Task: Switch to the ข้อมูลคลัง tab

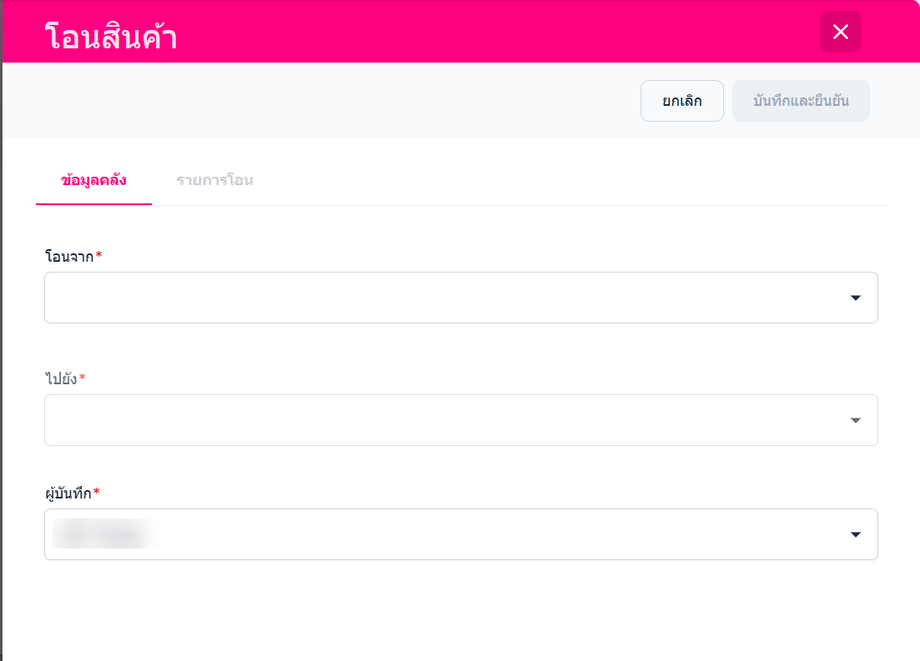Action: coord(94,180)
